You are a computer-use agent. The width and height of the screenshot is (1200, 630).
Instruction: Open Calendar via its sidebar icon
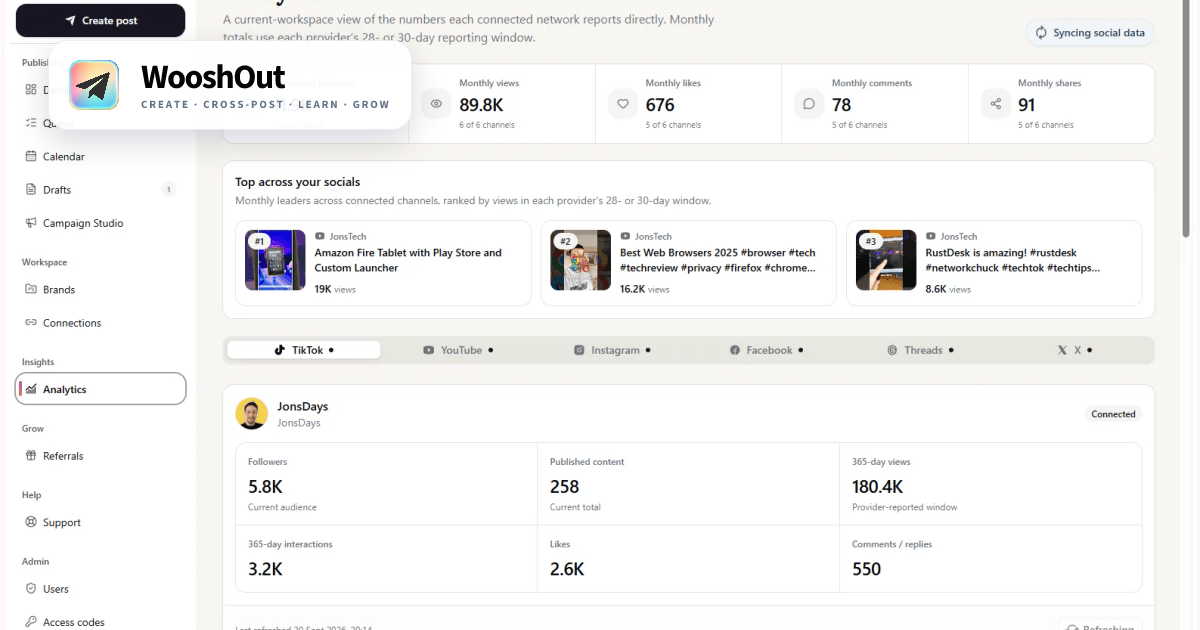[x=31, y=157]
